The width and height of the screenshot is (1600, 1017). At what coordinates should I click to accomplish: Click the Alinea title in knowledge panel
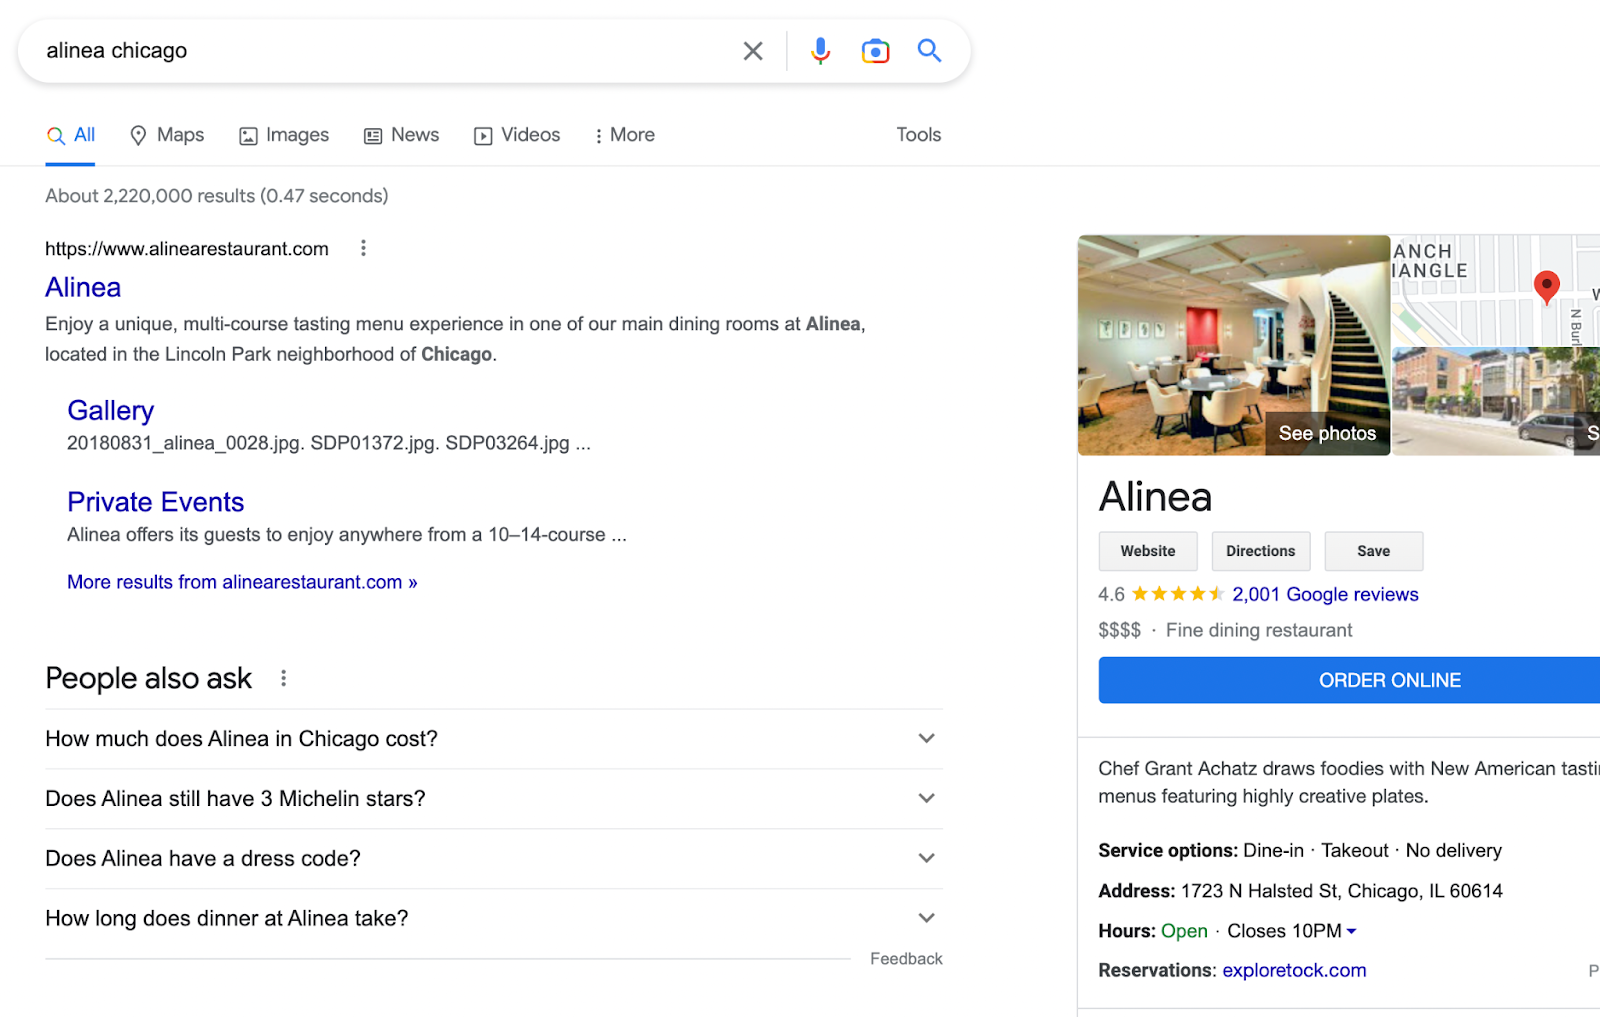(1155, 497)
